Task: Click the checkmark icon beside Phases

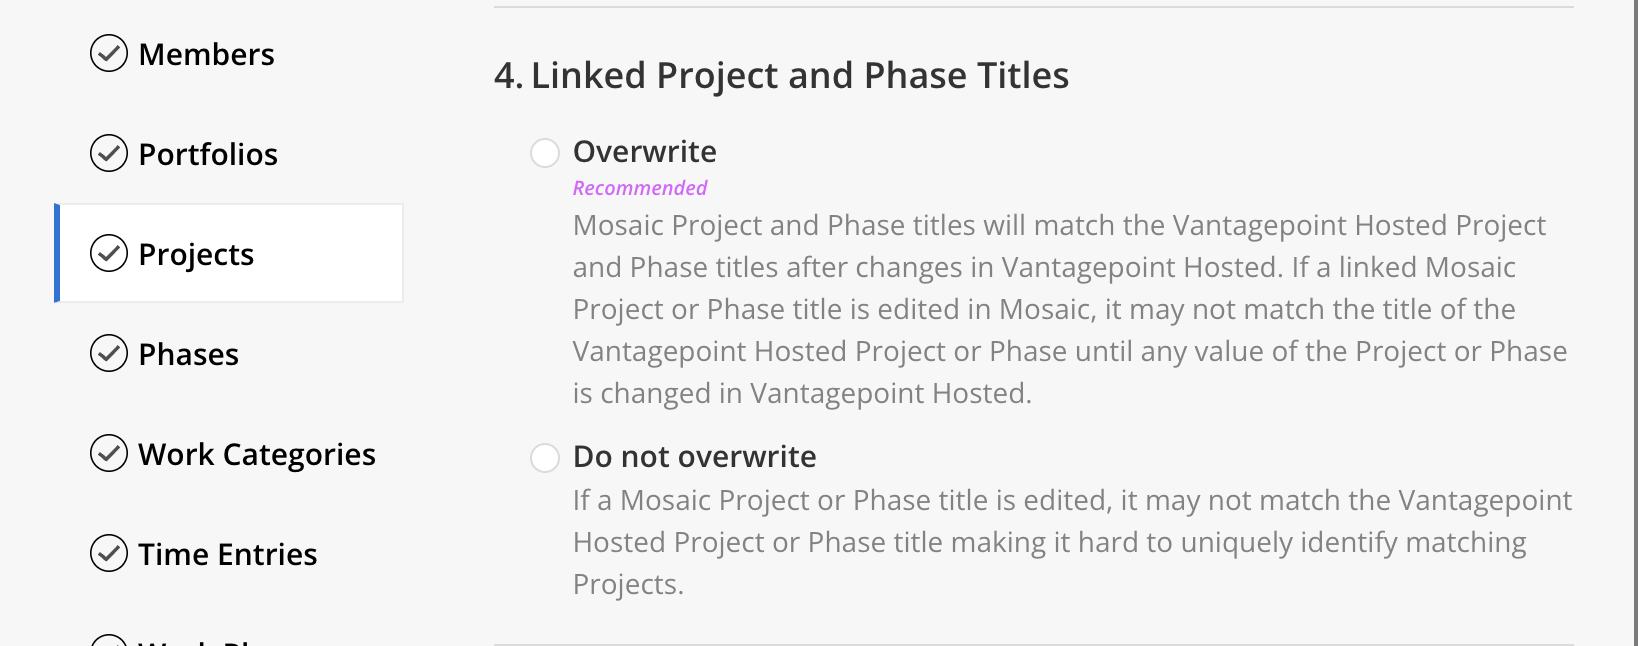Action: [x=109, y=354]
